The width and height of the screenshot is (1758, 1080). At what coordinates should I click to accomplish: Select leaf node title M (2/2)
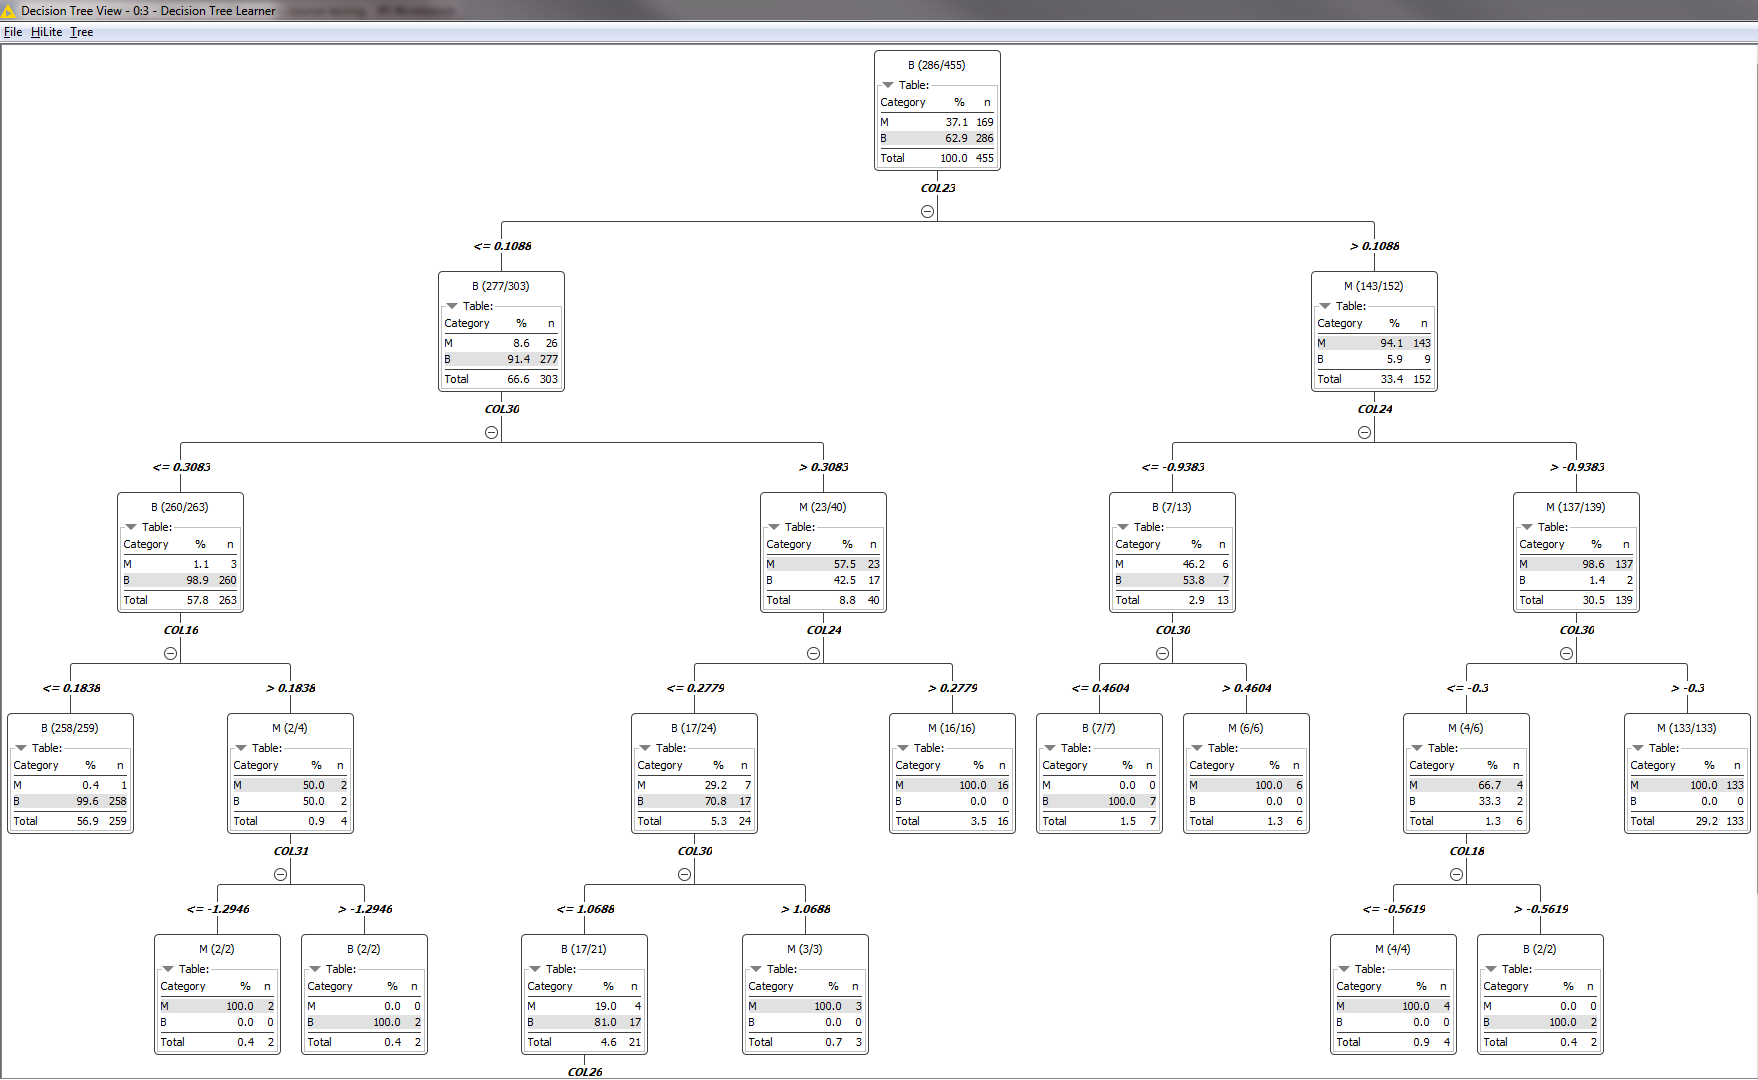217,949
